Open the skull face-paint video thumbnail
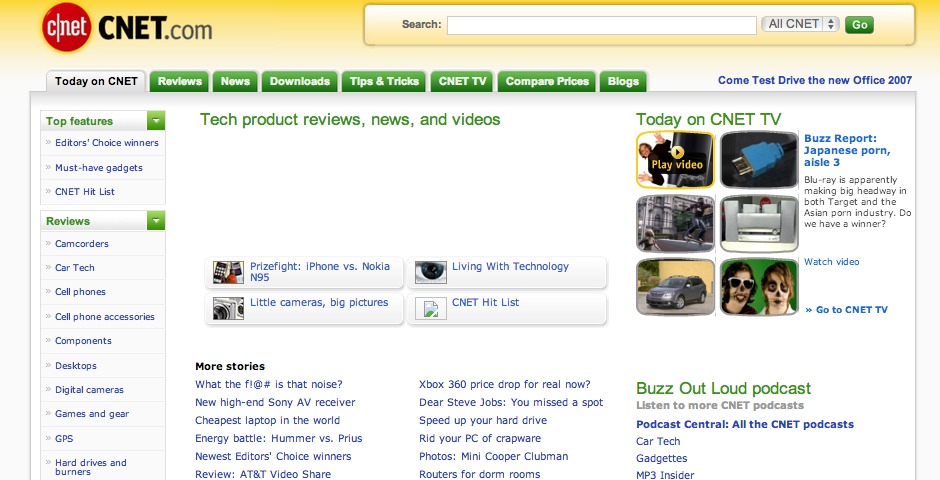 (x=759, y=287)
